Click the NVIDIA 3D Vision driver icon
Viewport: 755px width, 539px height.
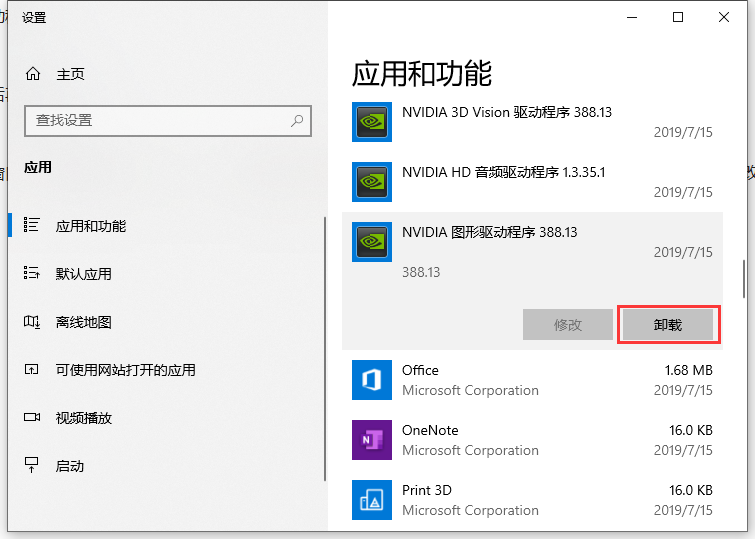click(372, 122)
